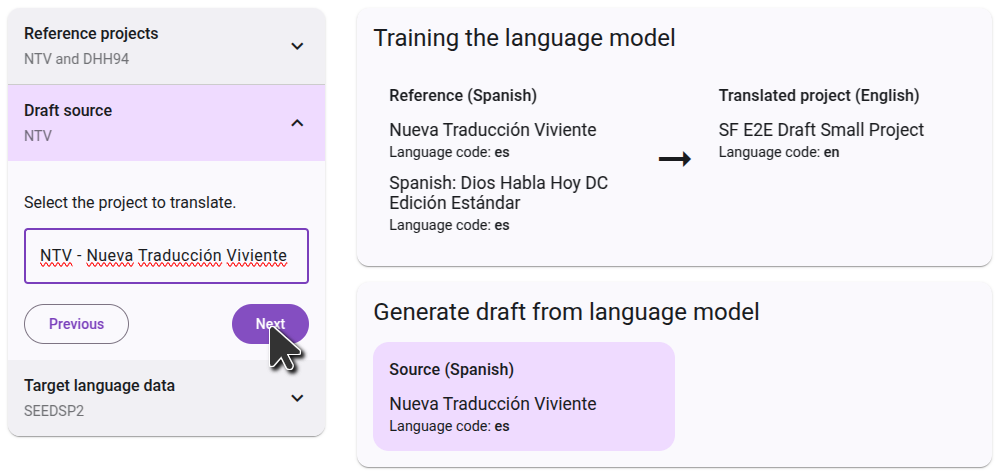Click the NTV project selection field
Viewport: 1000px width, 475px height.
coord(166,256)
